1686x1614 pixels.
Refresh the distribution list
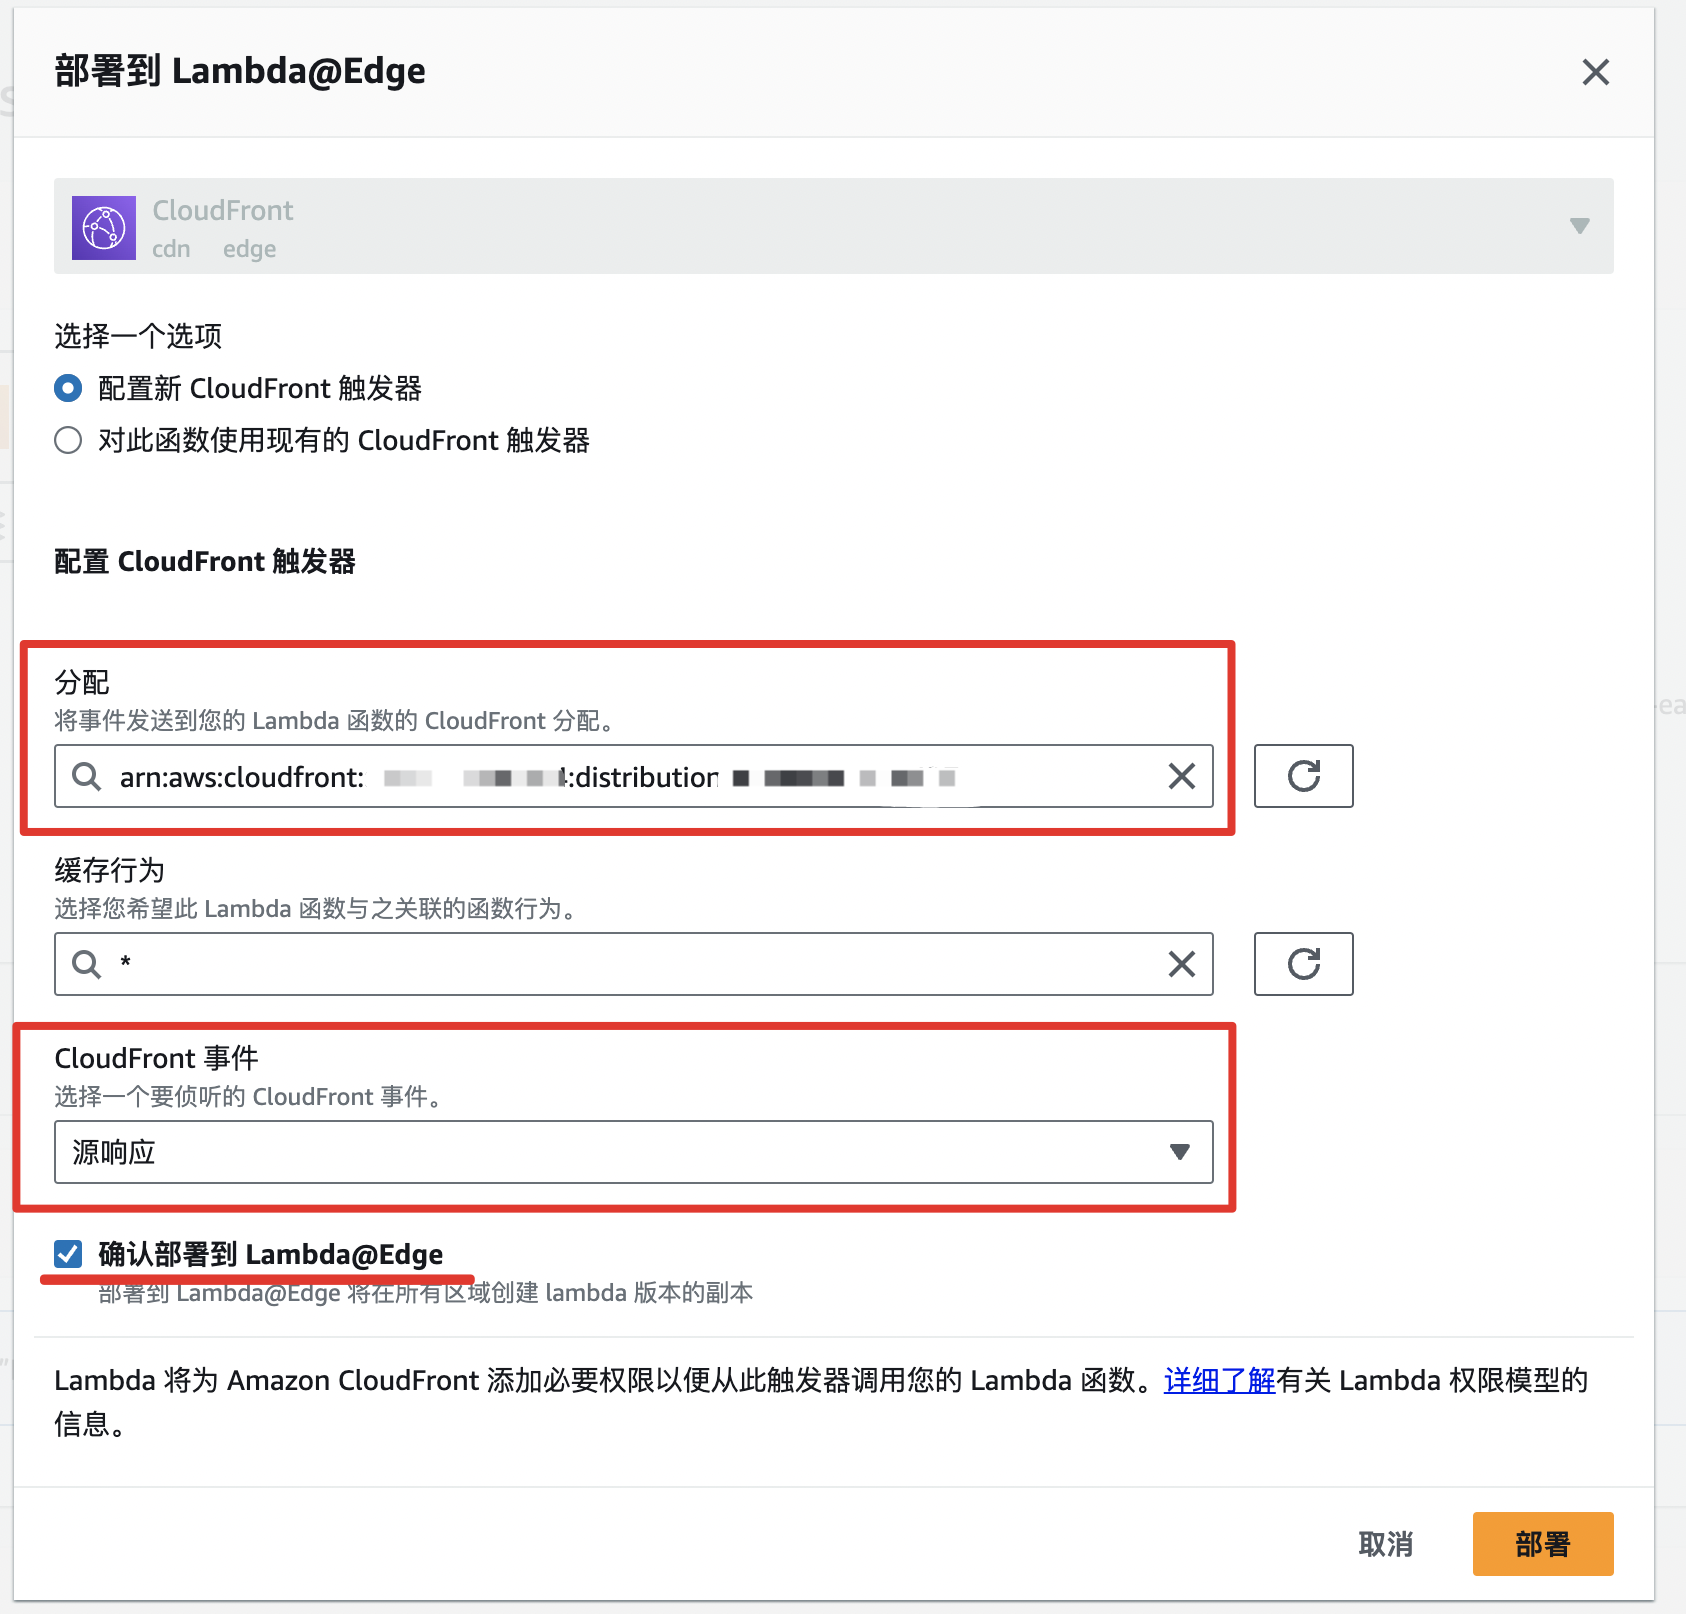point(1304,776)
